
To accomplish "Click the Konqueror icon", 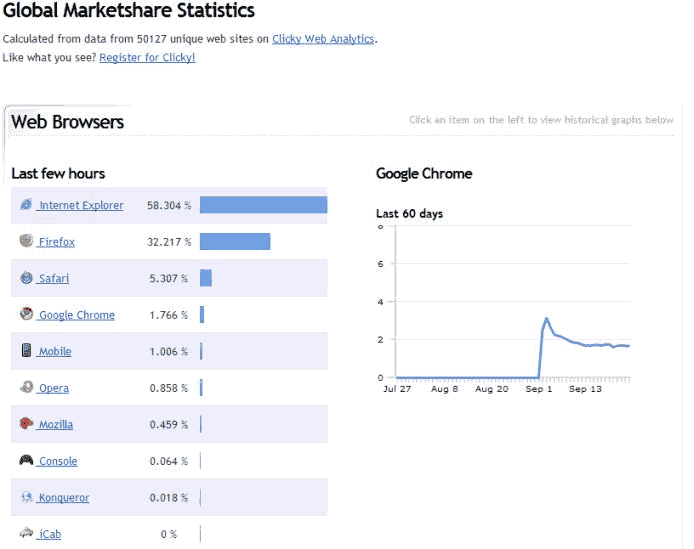I will [27, 497].
